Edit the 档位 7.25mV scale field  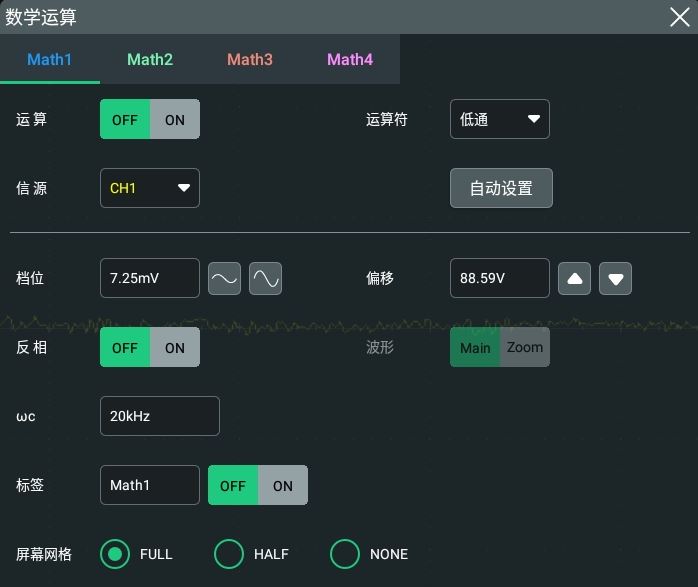point(150,278)
